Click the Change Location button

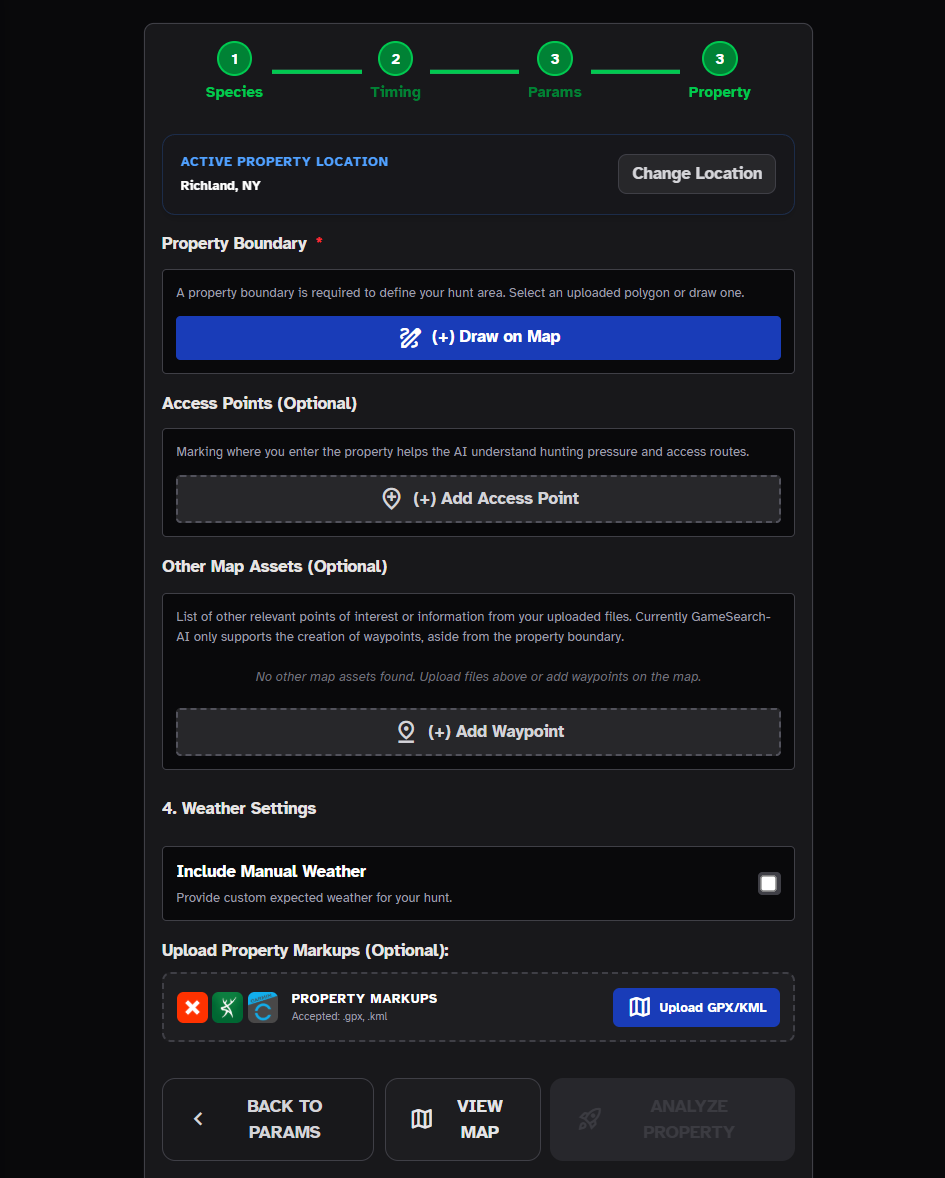(697, 174)
